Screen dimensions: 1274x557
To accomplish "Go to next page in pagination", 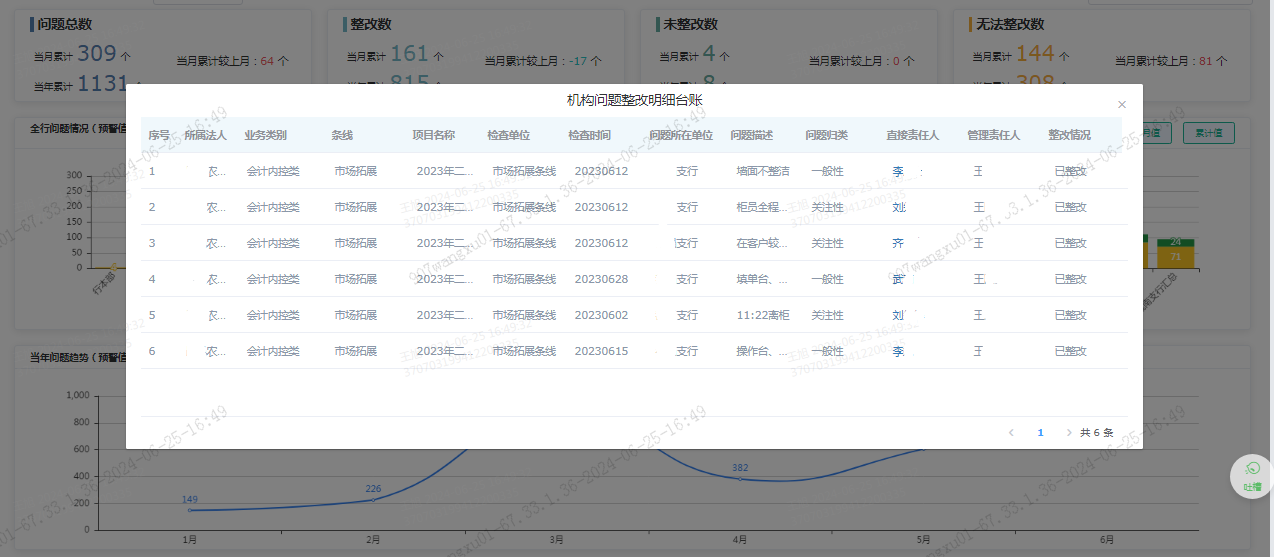I will click(x=1069, y=433).
